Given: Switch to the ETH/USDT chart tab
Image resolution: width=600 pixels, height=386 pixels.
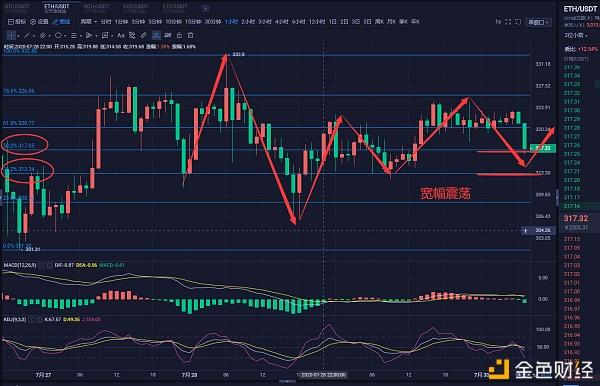Looking at the screenshot, I should [56, 8].
